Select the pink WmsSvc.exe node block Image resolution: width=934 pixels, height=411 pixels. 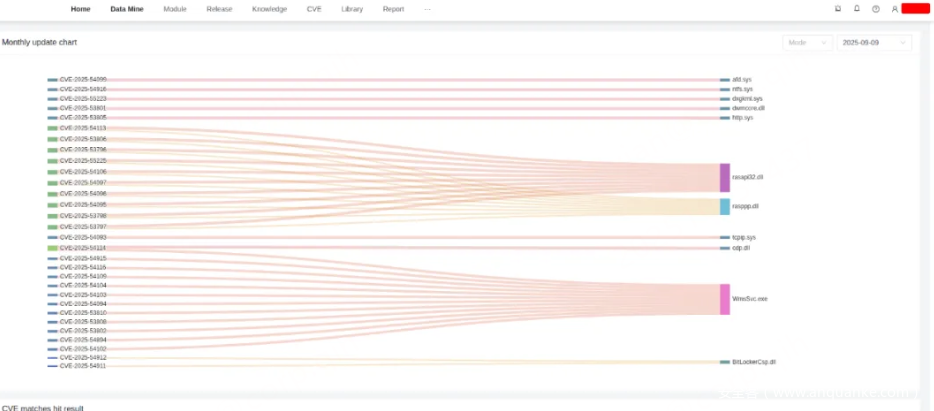[x=725, y=299]
